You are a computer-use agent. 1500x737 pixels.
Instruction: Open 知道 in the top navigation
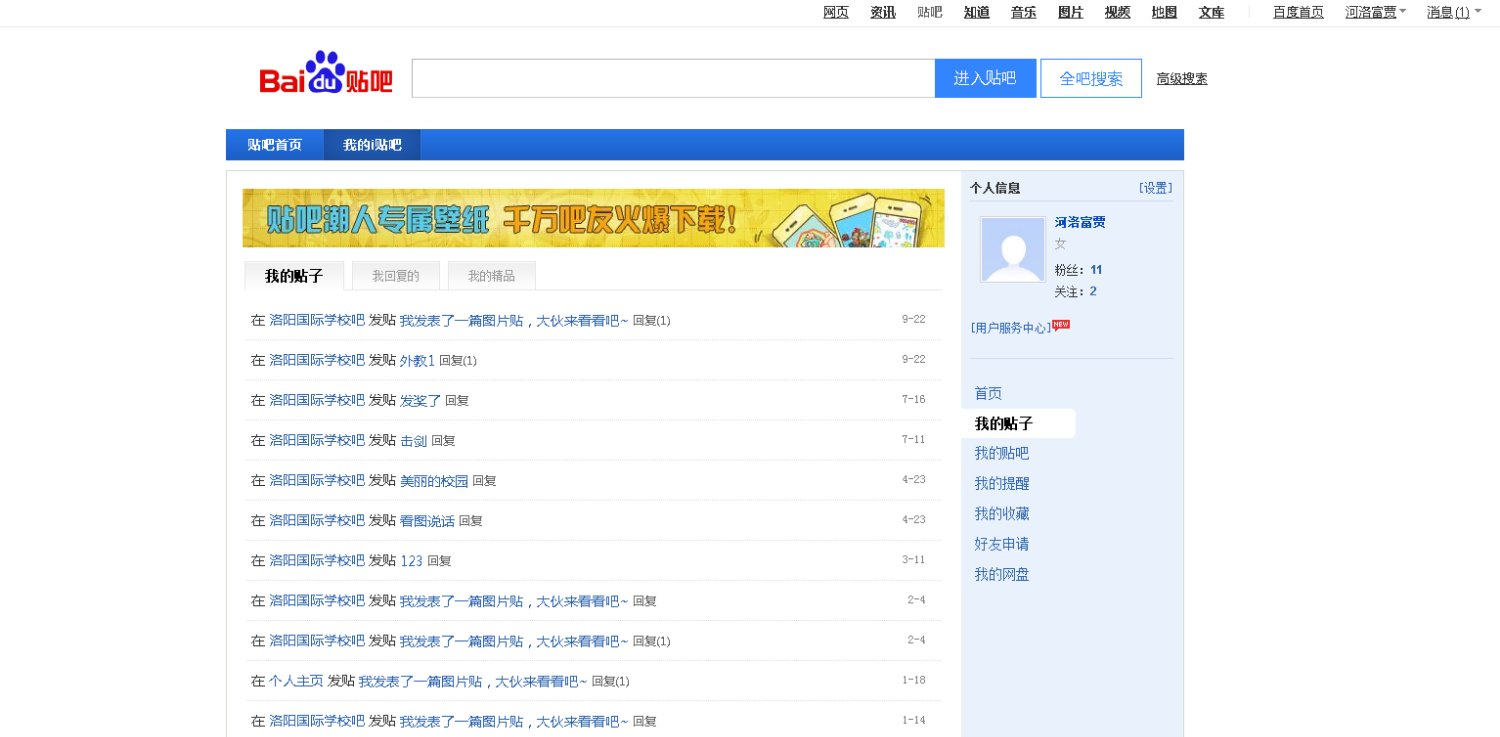click(x=977, y=12)
